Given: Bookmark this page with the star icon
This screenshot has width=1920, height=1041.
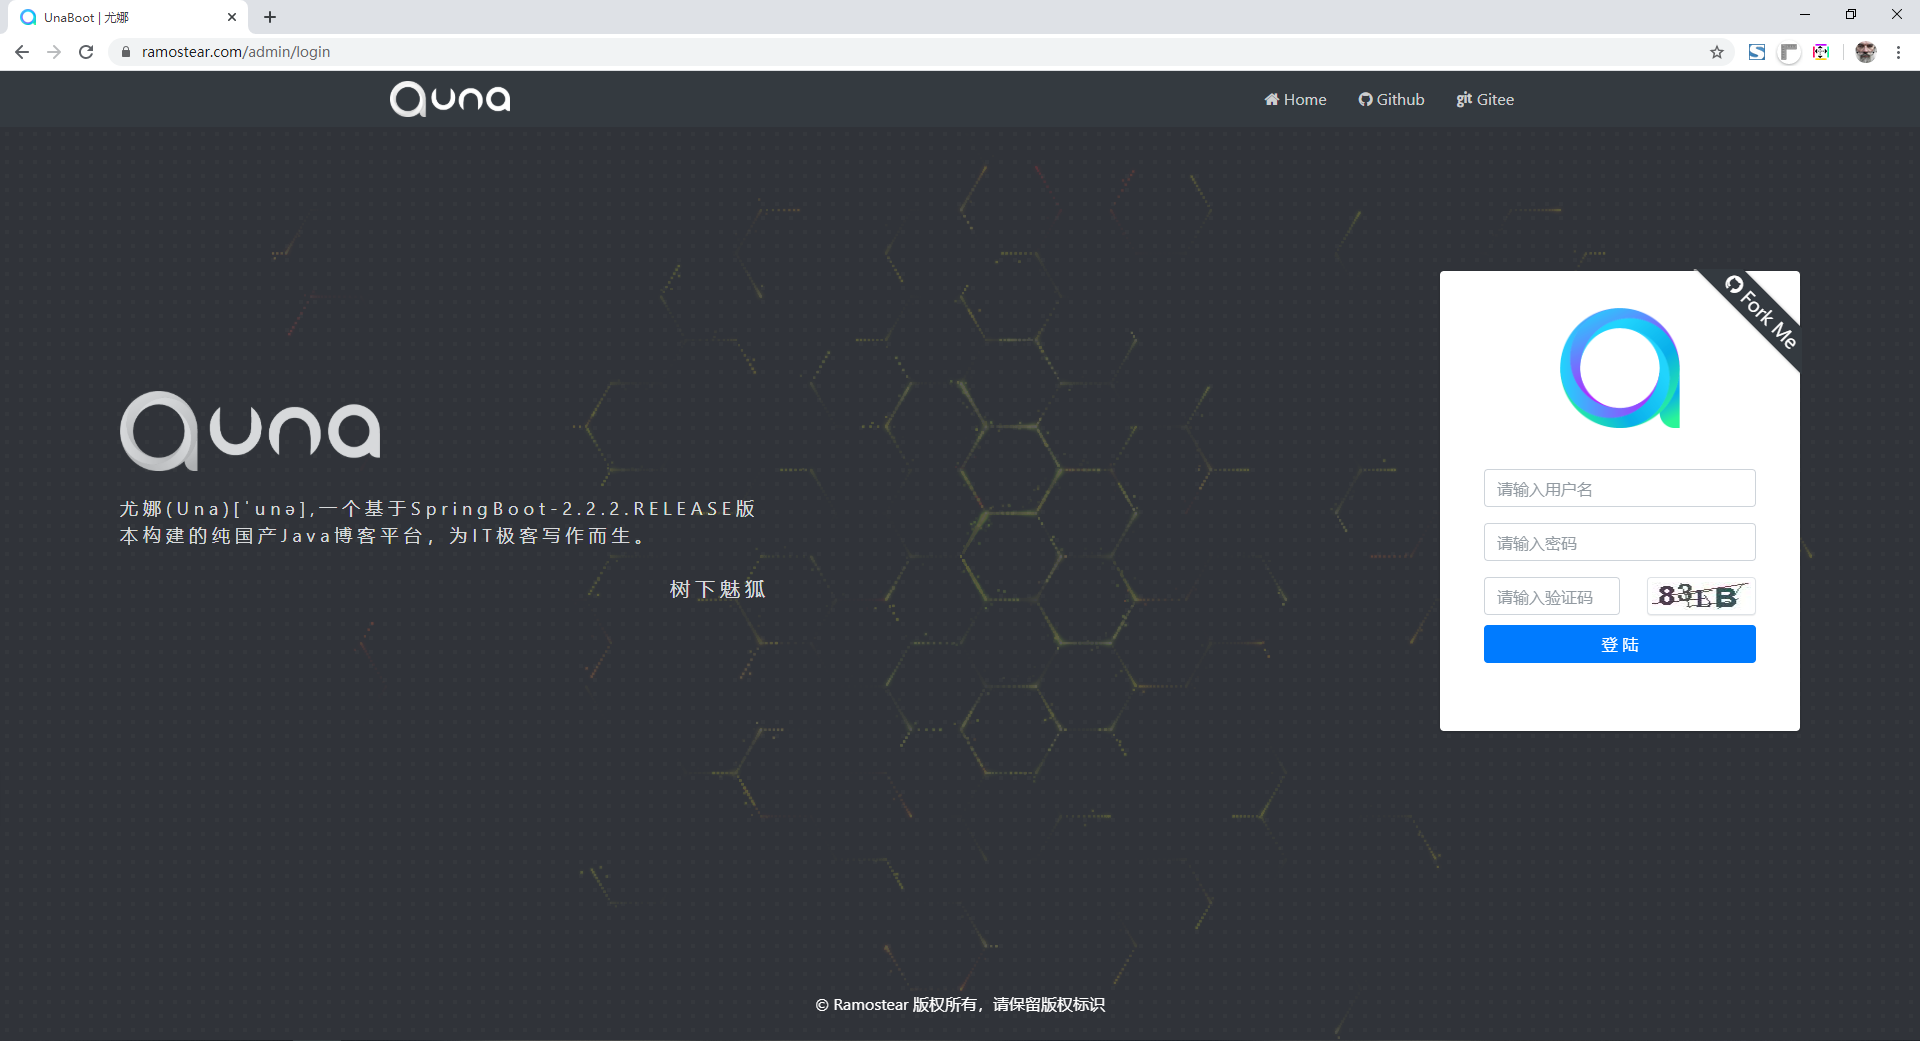Looking at the screenshot, I should (1717, 52).
